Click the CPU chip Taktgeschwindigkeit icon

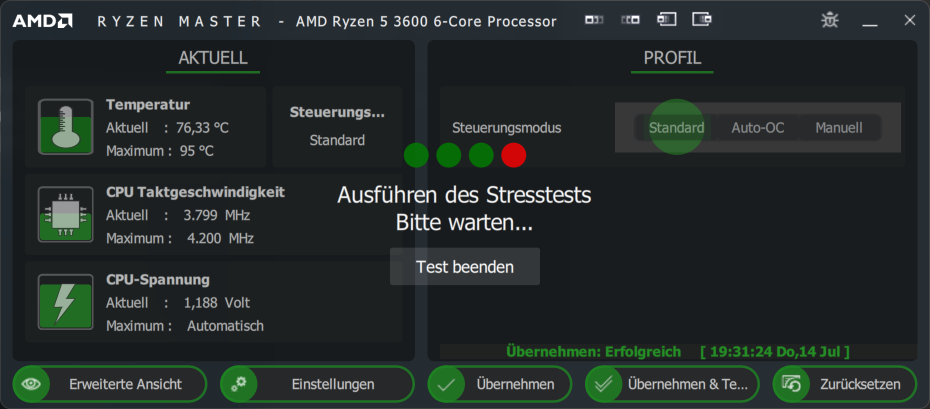coord(65,215)
